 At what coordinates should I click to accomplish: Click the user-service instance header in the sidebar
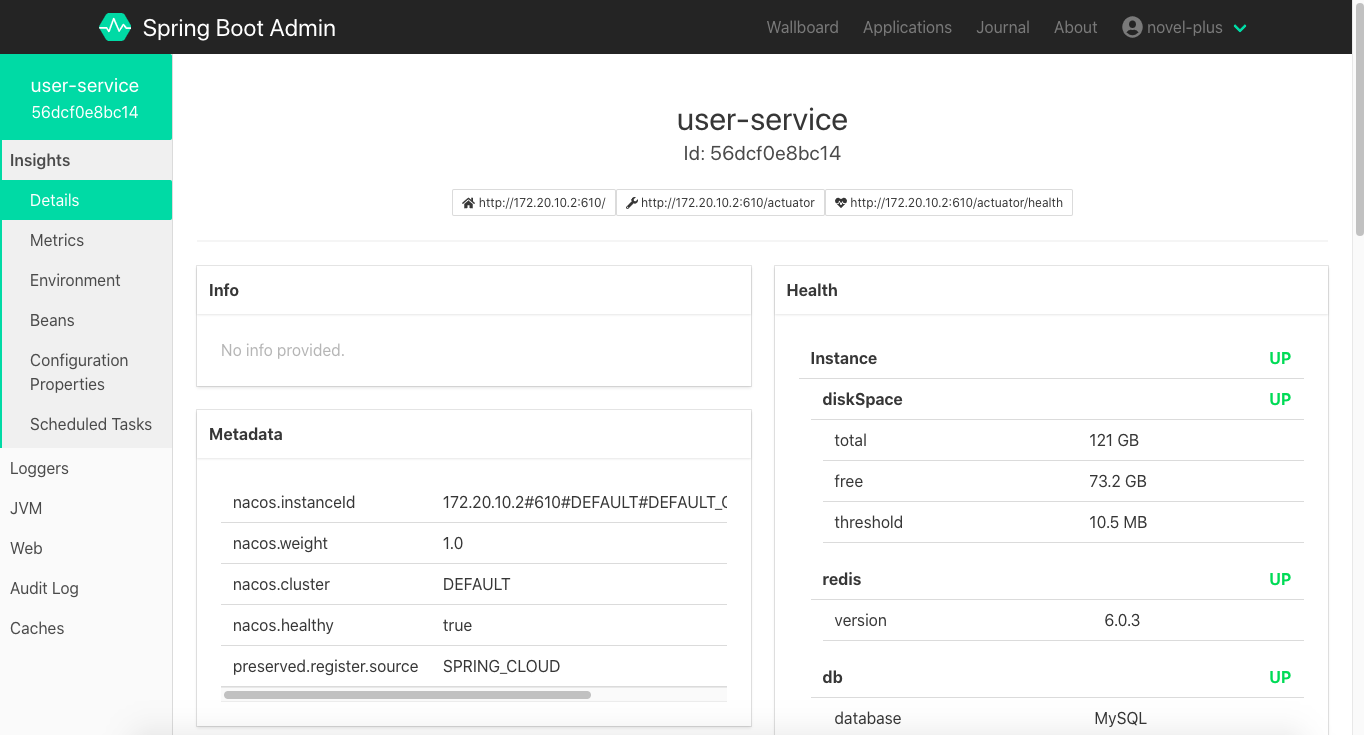coord(86,97)
